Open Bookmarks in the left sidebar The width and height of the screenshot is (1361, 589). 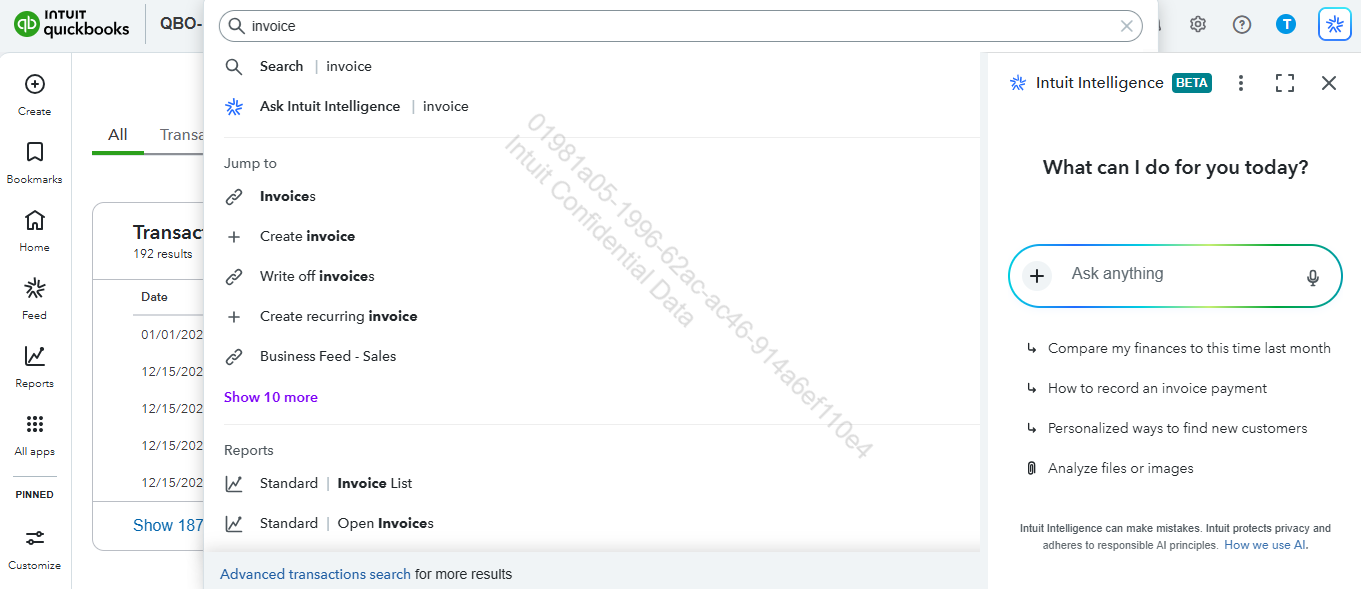click(34, 152)
